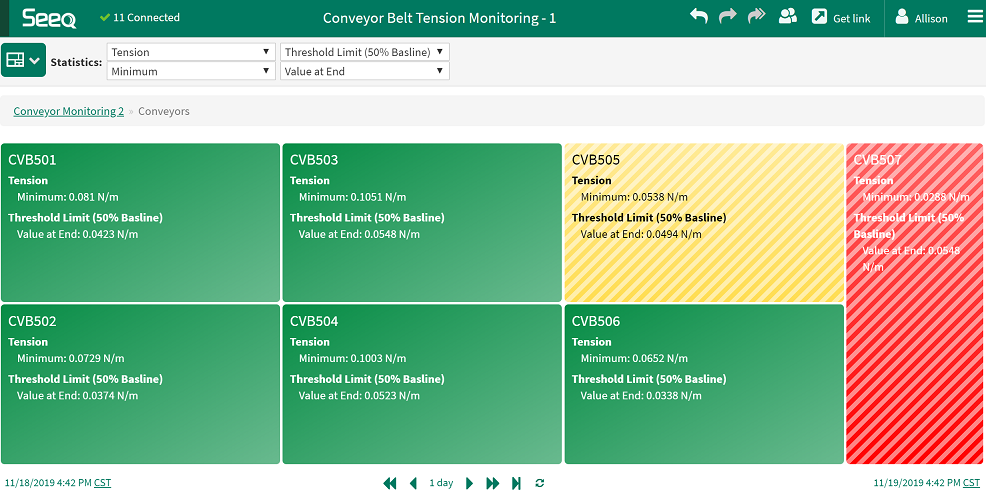Click the redo-all double arrow icon
This screenshot has width=986, height=491.
756,16
